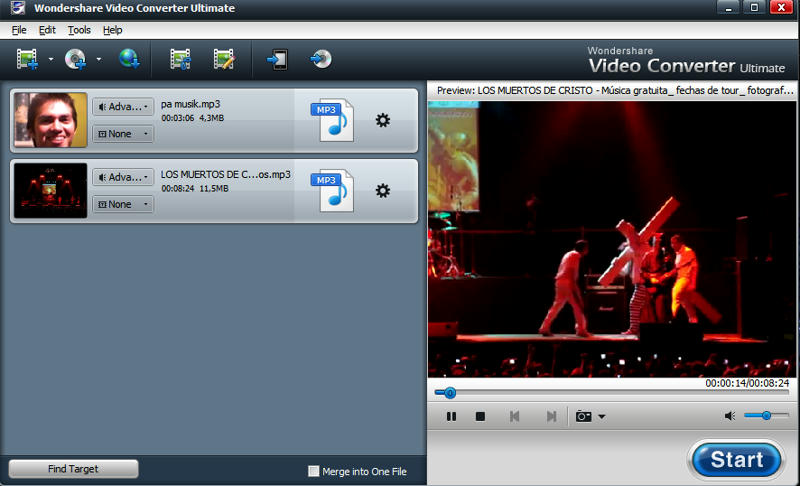
Task: Jump to next frame in preview
Action: (551, 417)
